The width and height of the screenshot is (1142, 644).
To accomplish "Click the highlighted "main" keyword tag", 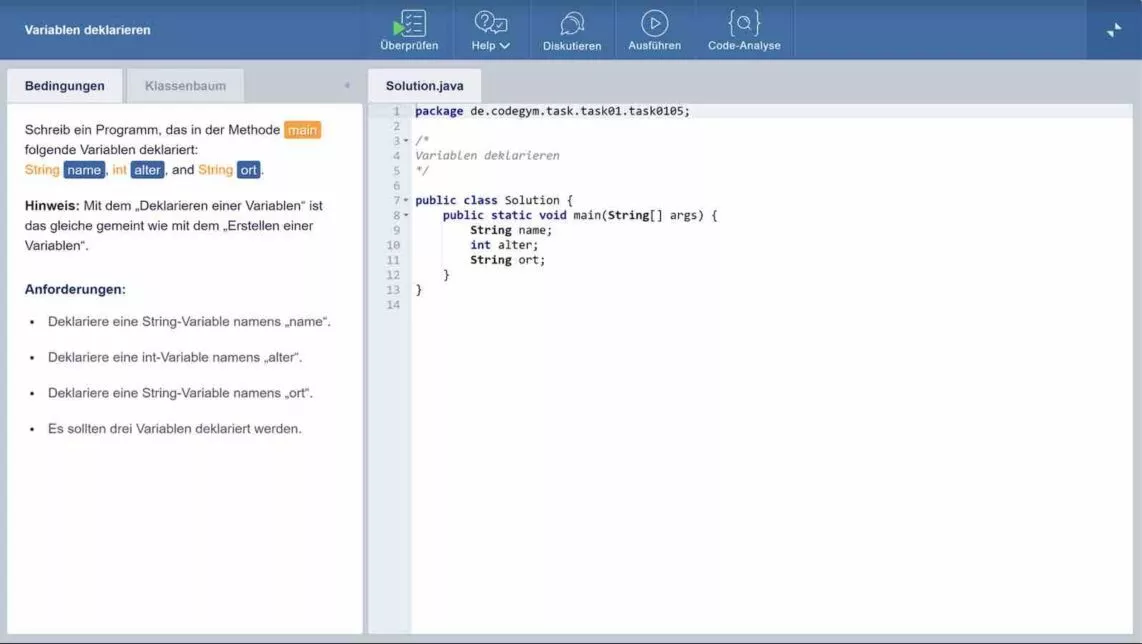I will 302,130.
